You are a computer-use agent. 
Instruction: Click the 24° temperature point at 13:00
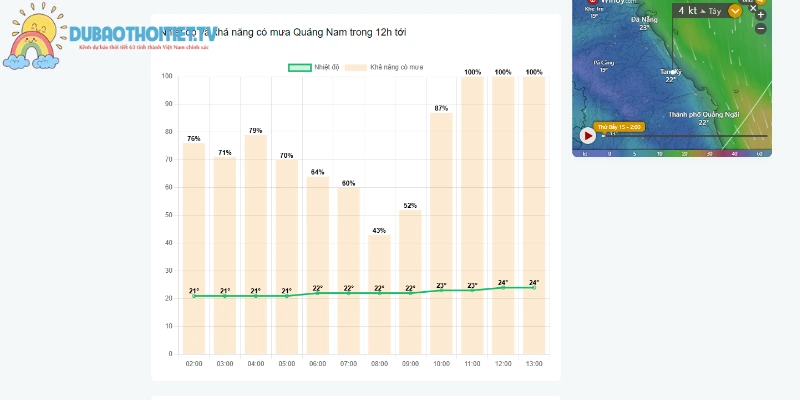[534, 288]
